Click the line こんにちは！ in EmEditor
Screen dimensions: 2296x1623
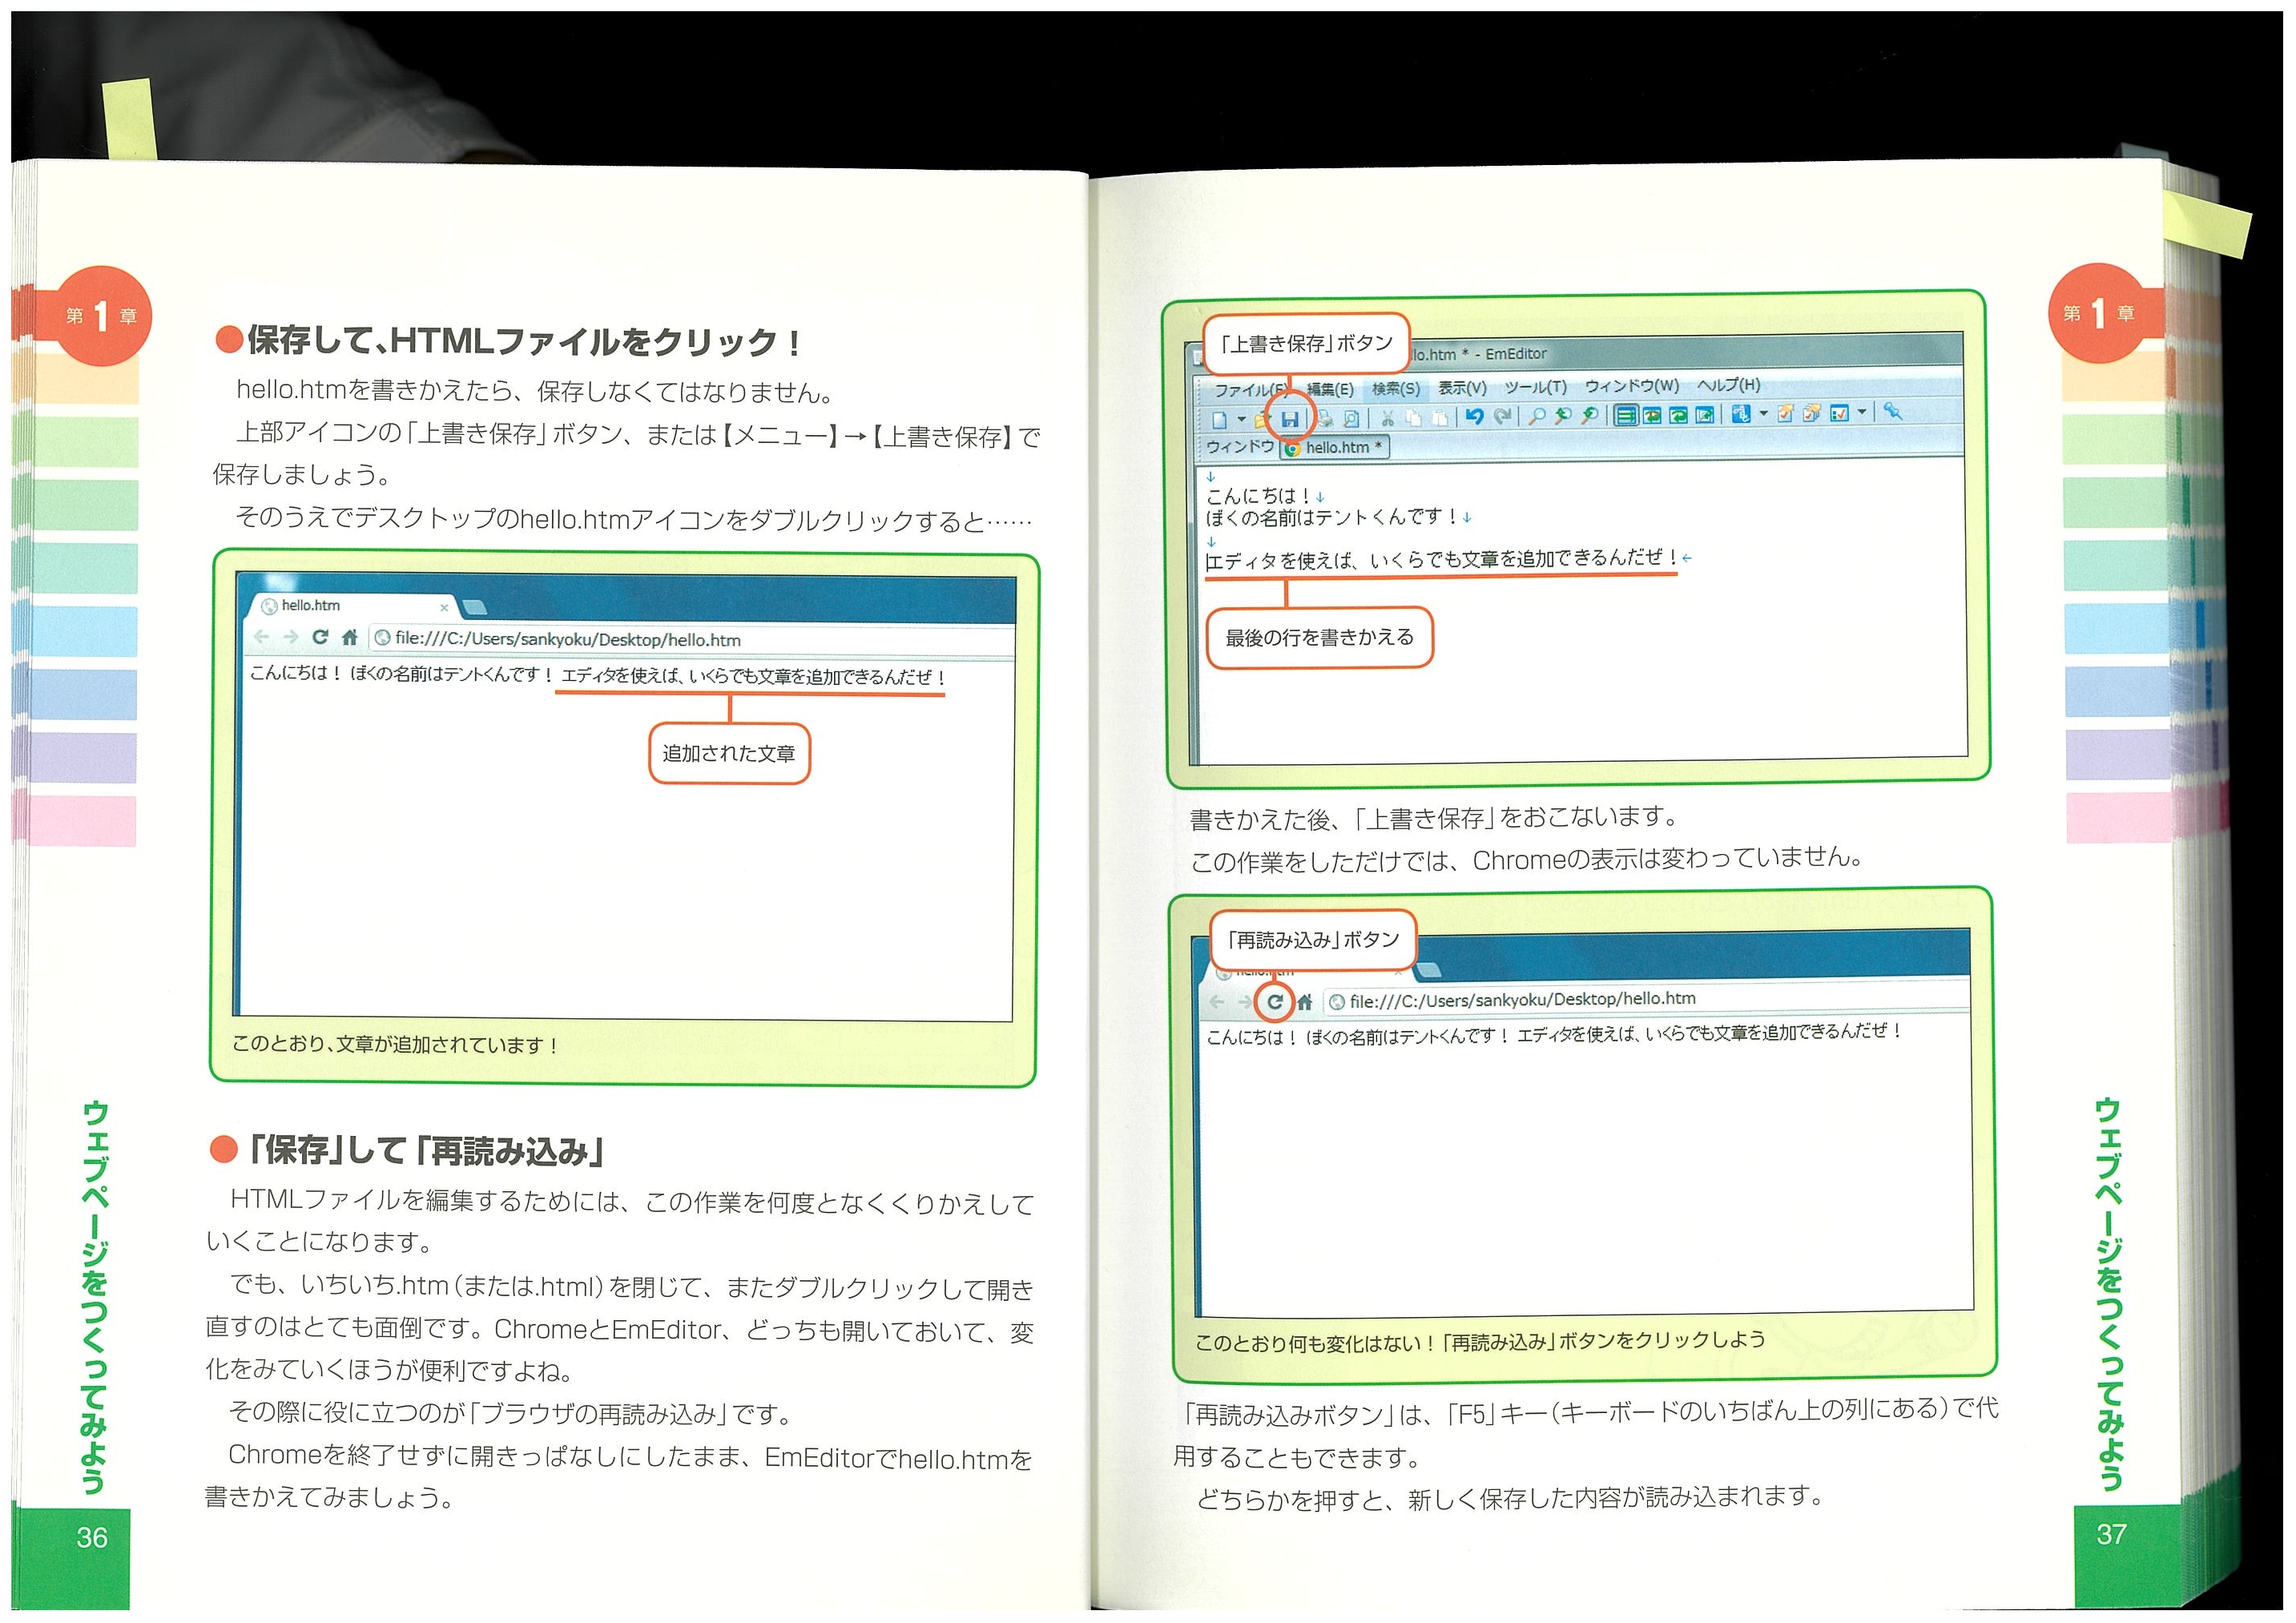click(1259, 496)
